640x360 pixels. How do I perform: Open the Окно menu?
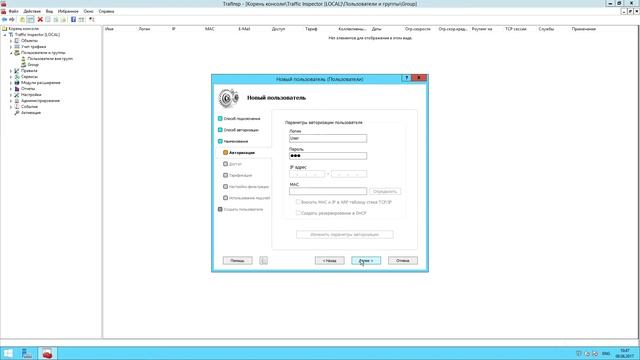(89, 11)
